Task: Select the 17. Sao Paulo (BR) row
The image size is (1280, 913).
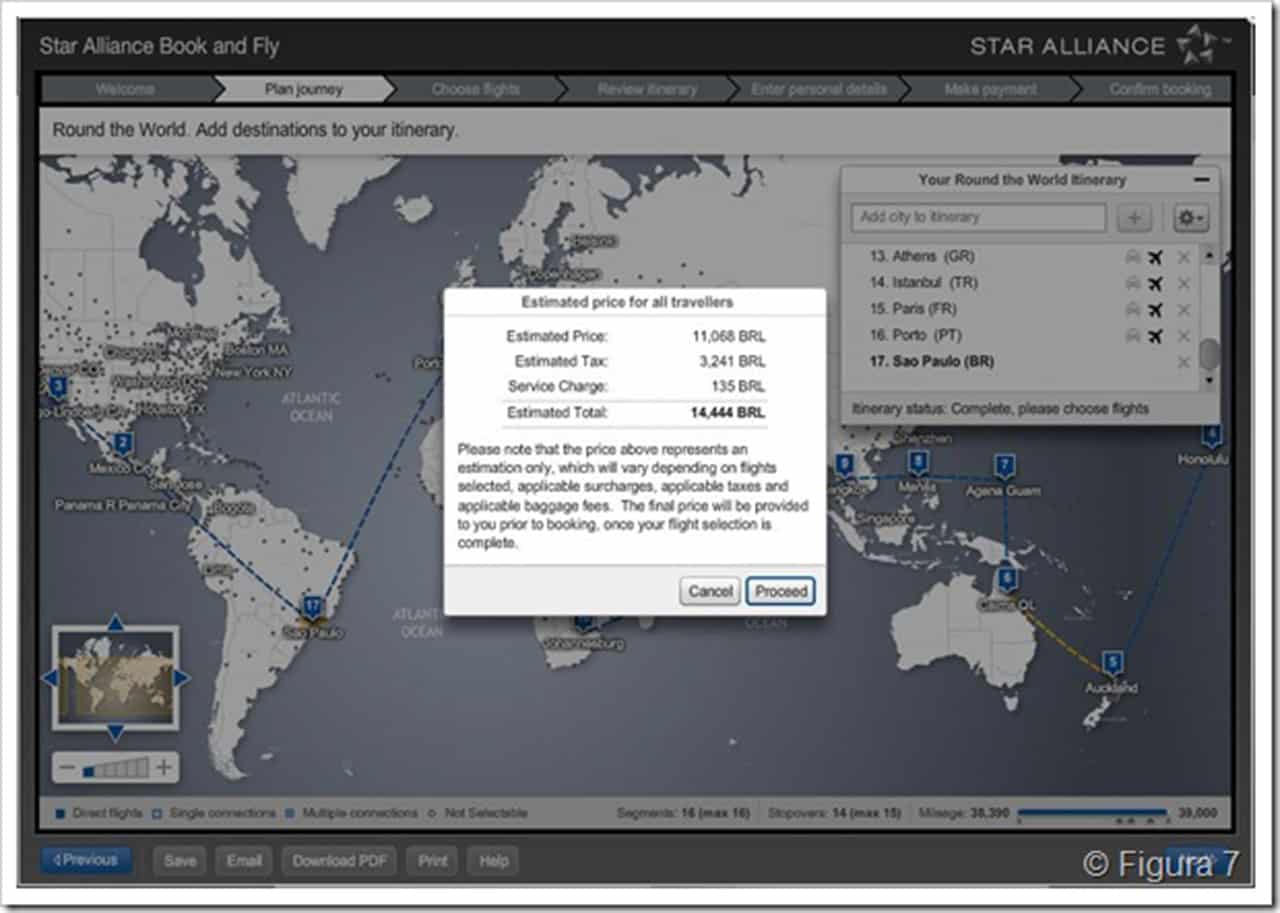Action: tap(1021, 361)
